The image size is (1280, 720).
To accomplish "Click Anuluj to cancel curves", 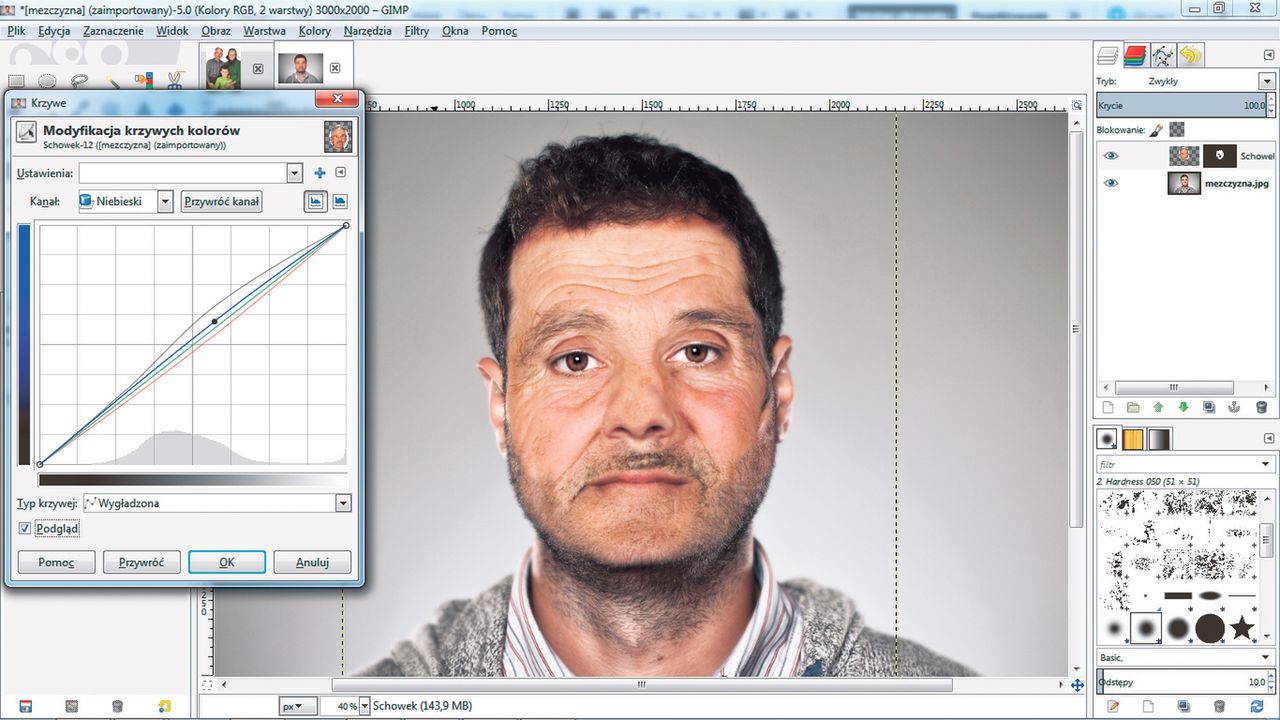I will tap(312, 562).
